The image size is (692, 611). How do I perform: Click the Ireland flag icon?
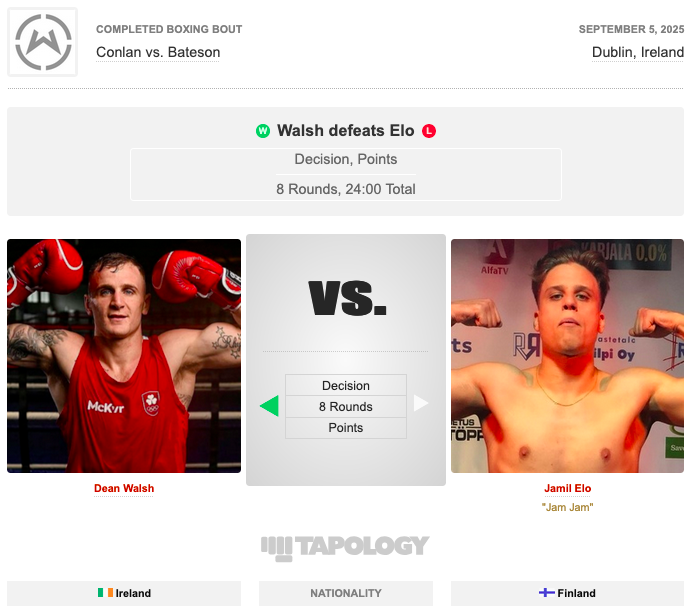pos(105,592)
